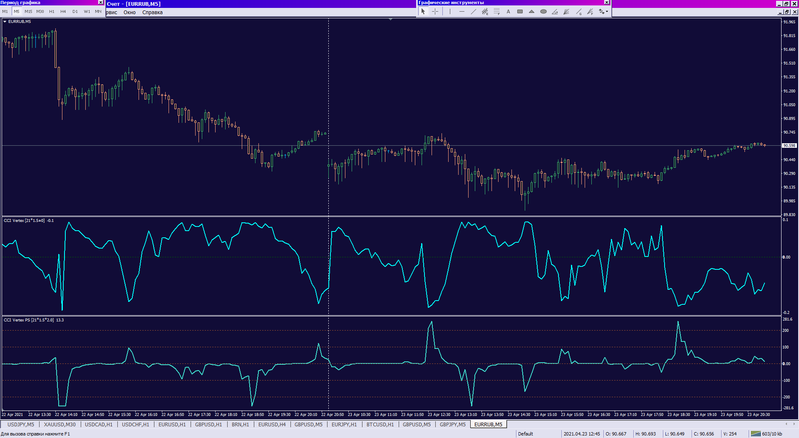The height and width of the screenshot is (438, 799).
Task: Switch chart to D1 timeframe
Action: point(75,11)
